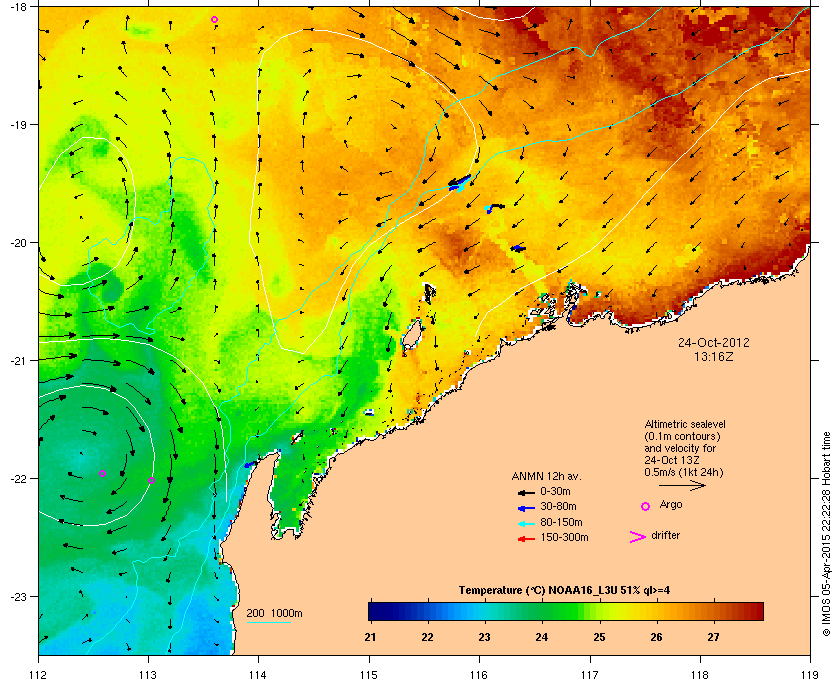The image size is (840, 680).
Task: Click the colorbar tick label '26'
Action: tap(656, 637)
